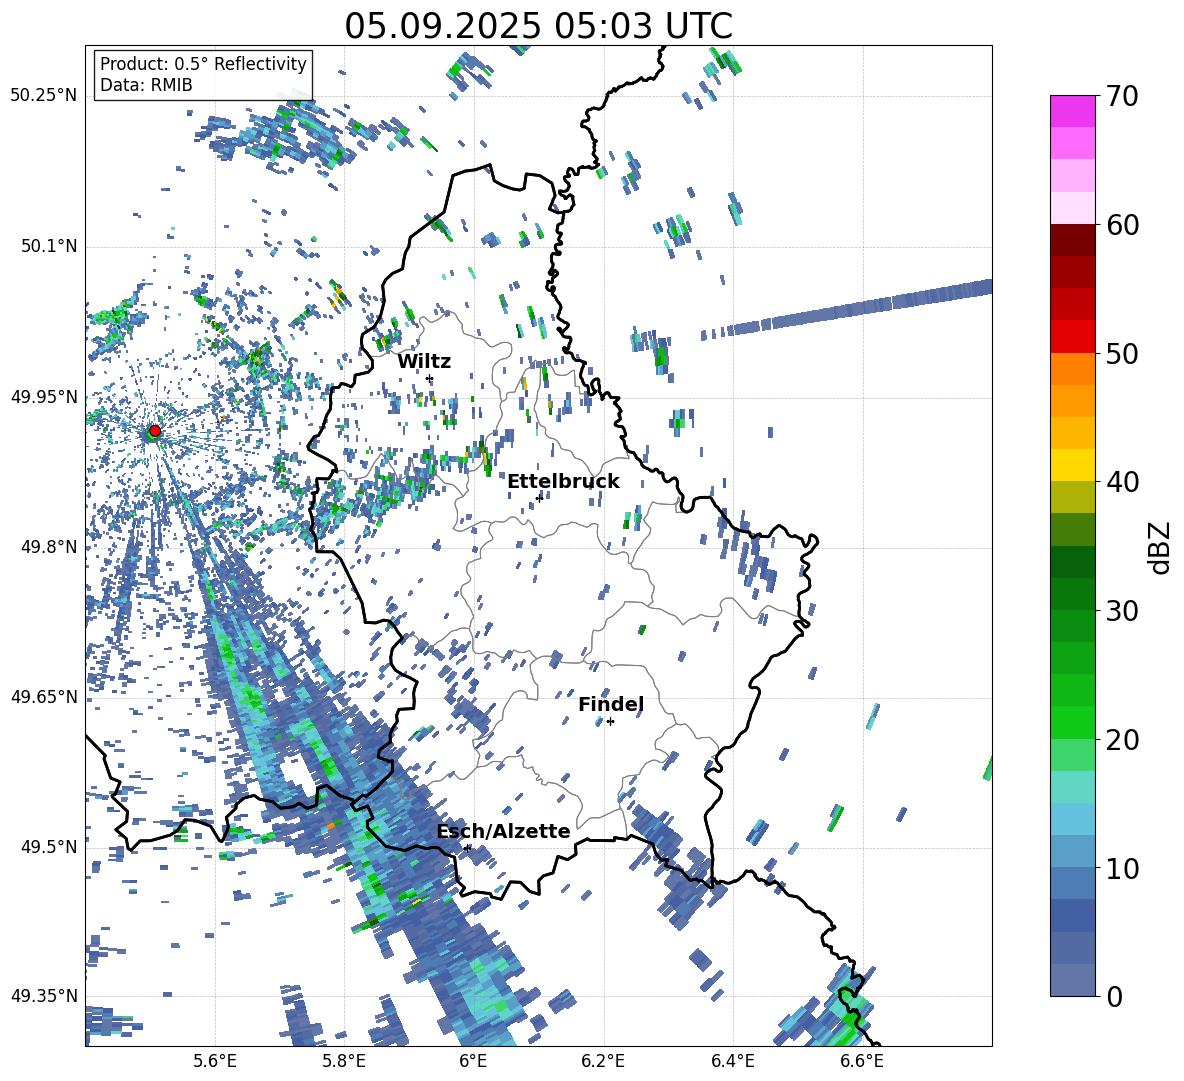Click the 60 tick on colorbar

(1121, 225)
